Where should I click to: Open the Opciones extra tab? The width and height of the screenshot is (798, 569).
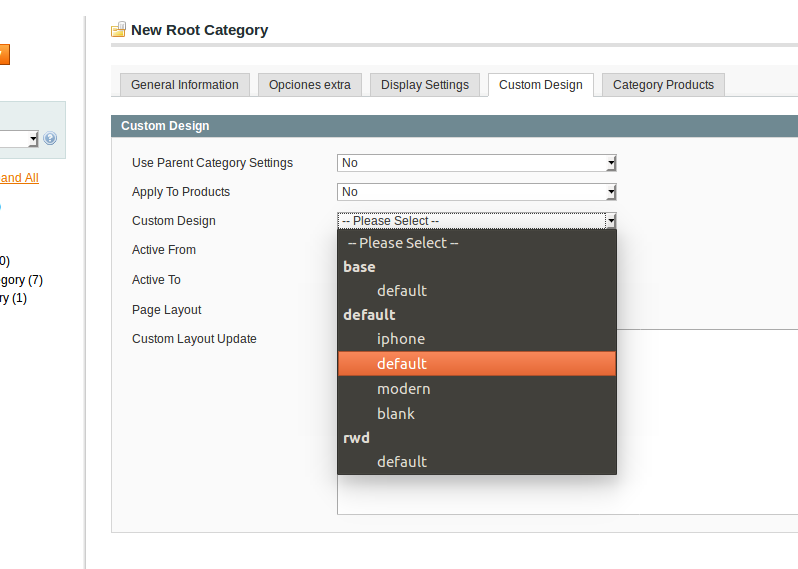(309, 85)
